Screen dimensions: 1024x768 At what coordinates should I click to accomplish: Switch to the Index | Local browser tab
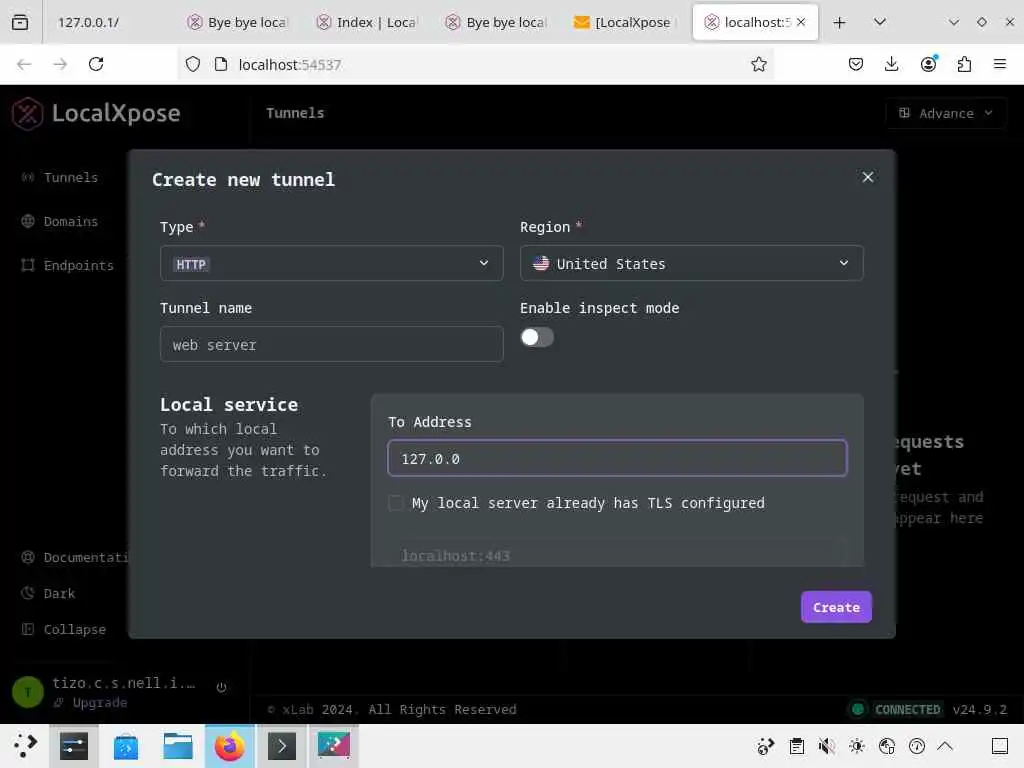(368, 22)
